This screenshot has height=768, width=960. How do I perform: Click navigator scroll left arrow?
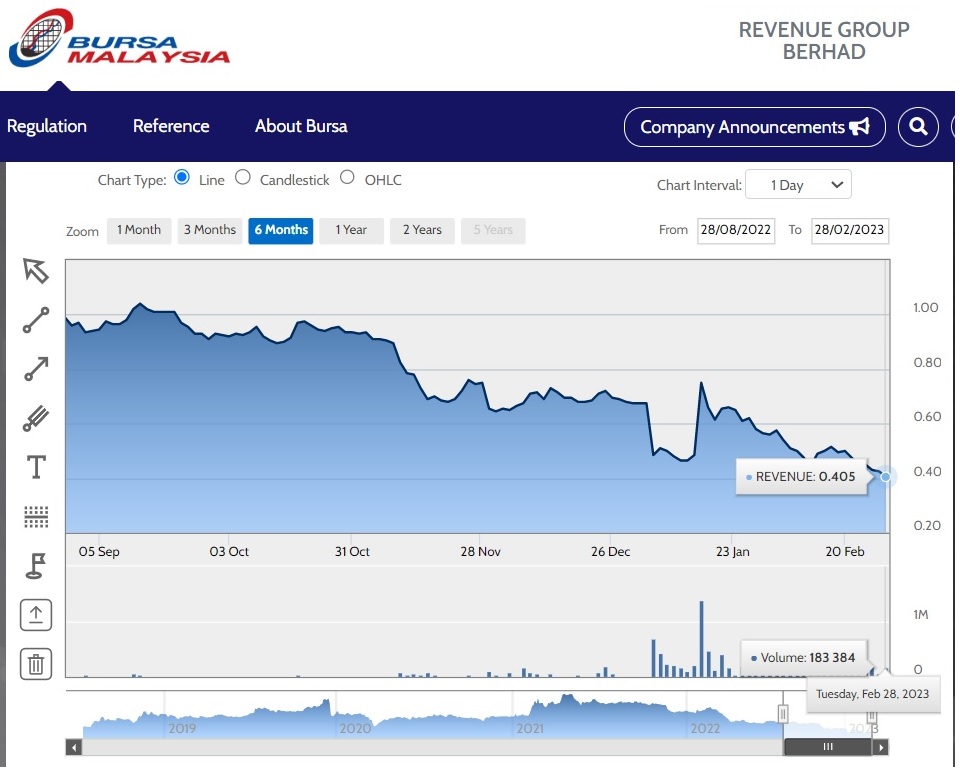click(74, 747)
